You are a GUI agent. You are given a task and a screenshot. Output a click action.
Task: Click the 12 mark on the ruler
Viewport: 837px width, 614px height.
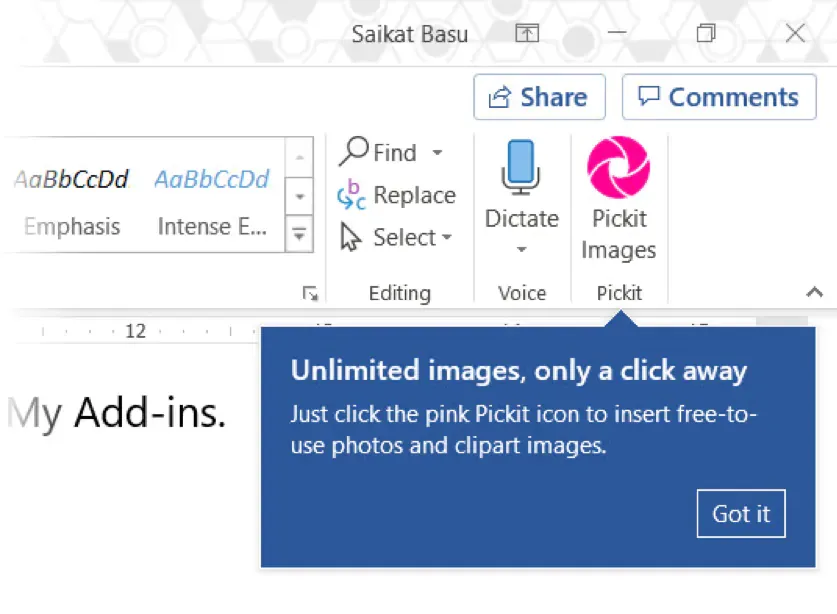136,330
